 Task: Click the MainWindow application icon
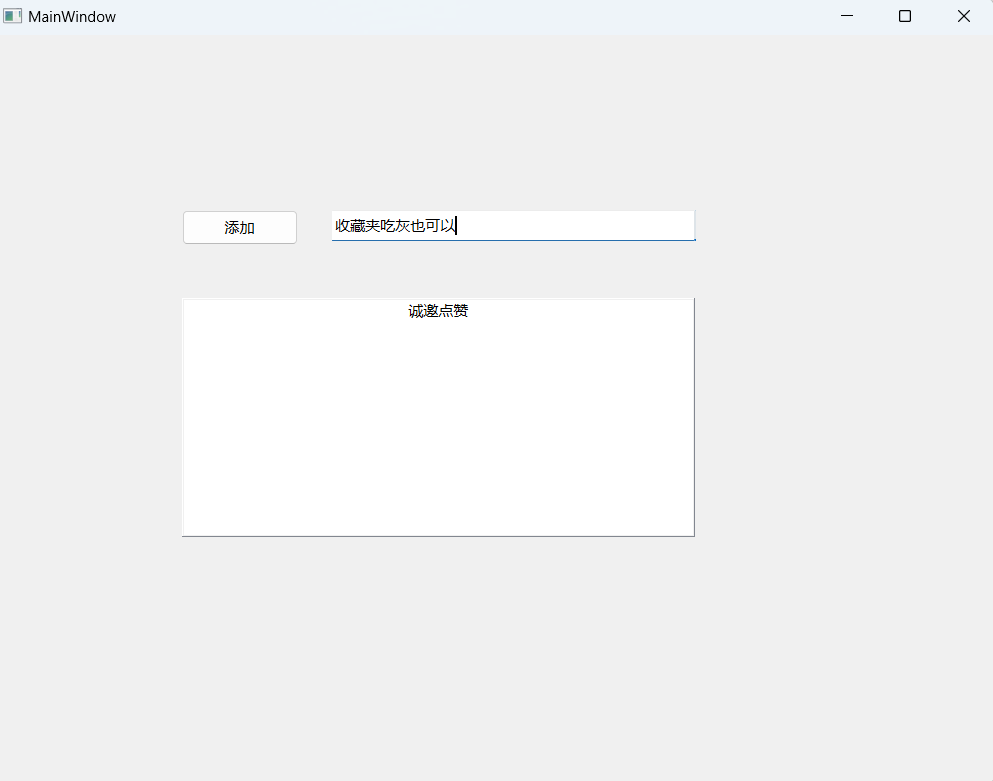coord(12,16)
